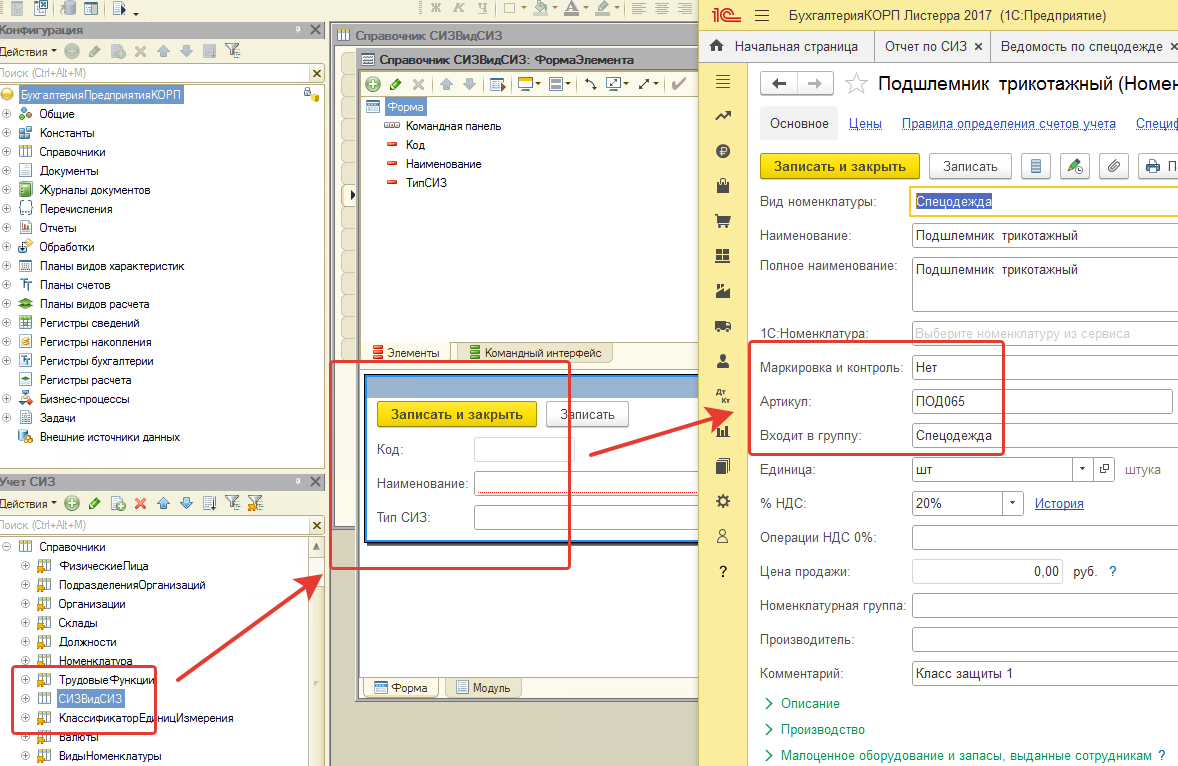Collapse the Справочники node in Учет СИЗ
Image resolution: width=1178 pixels, height=766 pixels.
(x=7, y=547)
